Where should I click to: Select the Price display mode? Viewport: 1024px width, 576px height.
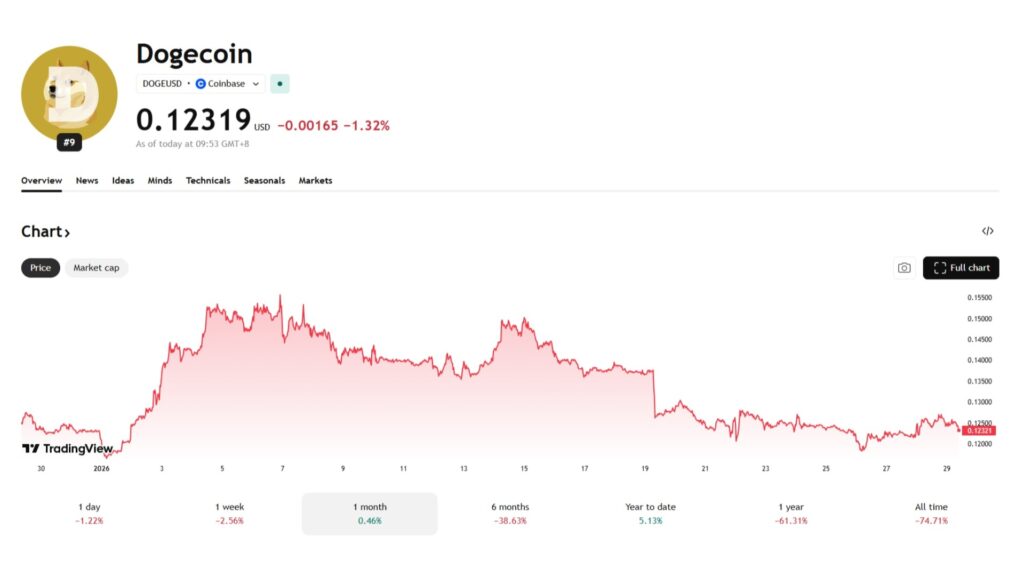(x=40, y=267)
